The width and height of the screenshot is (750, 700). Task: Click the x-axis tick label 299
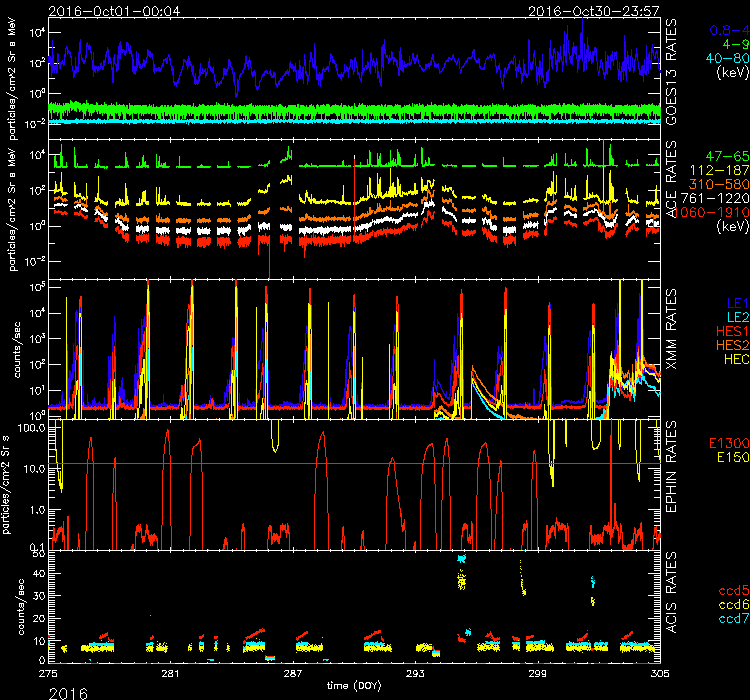538,674
